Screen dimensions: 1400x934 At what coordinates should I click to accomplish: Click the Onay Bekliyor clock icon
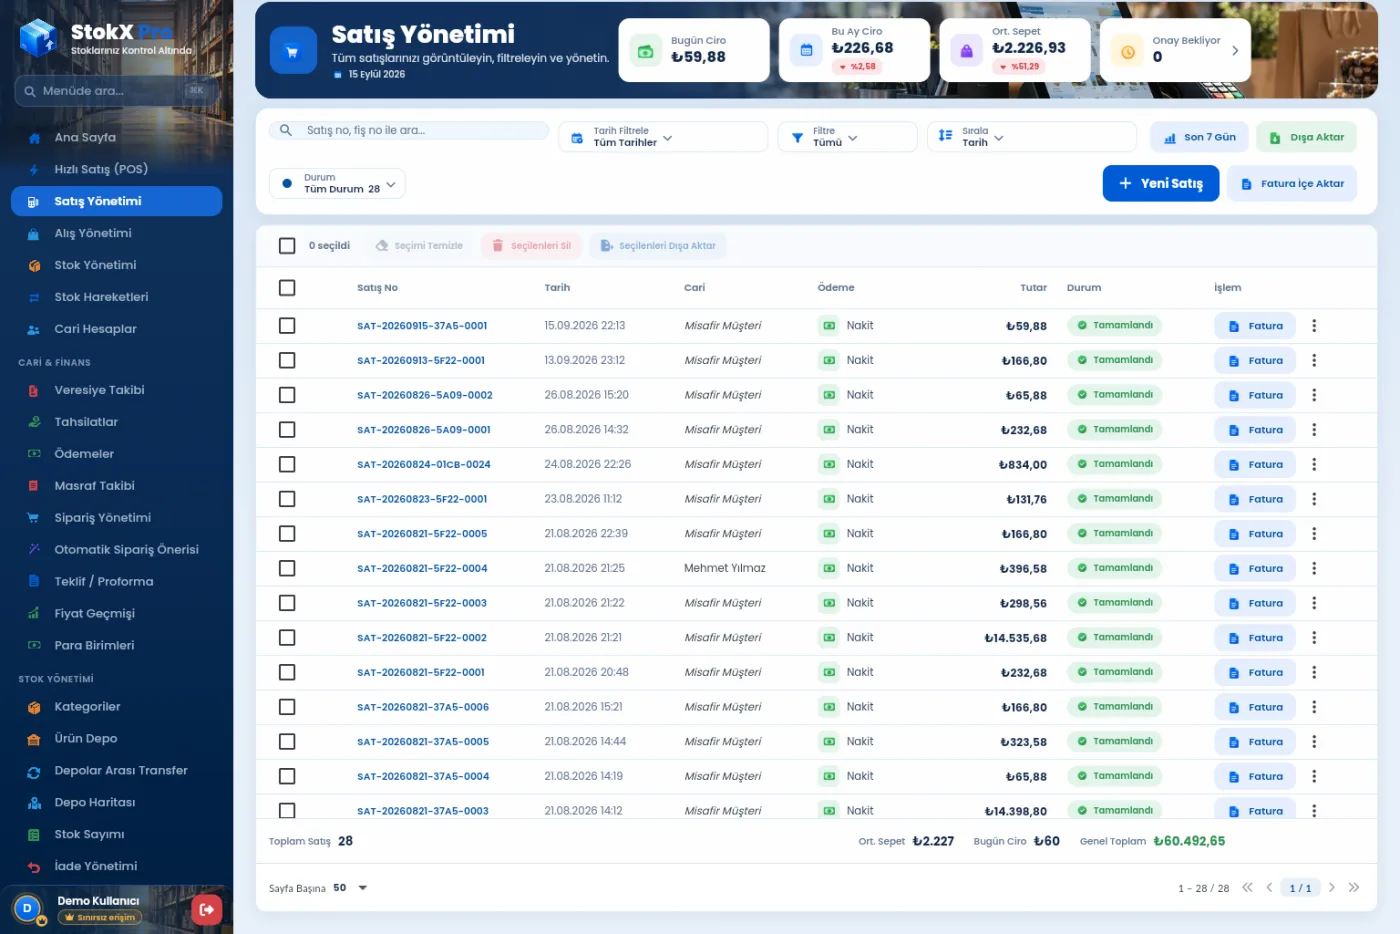[x=1128, y=52]
